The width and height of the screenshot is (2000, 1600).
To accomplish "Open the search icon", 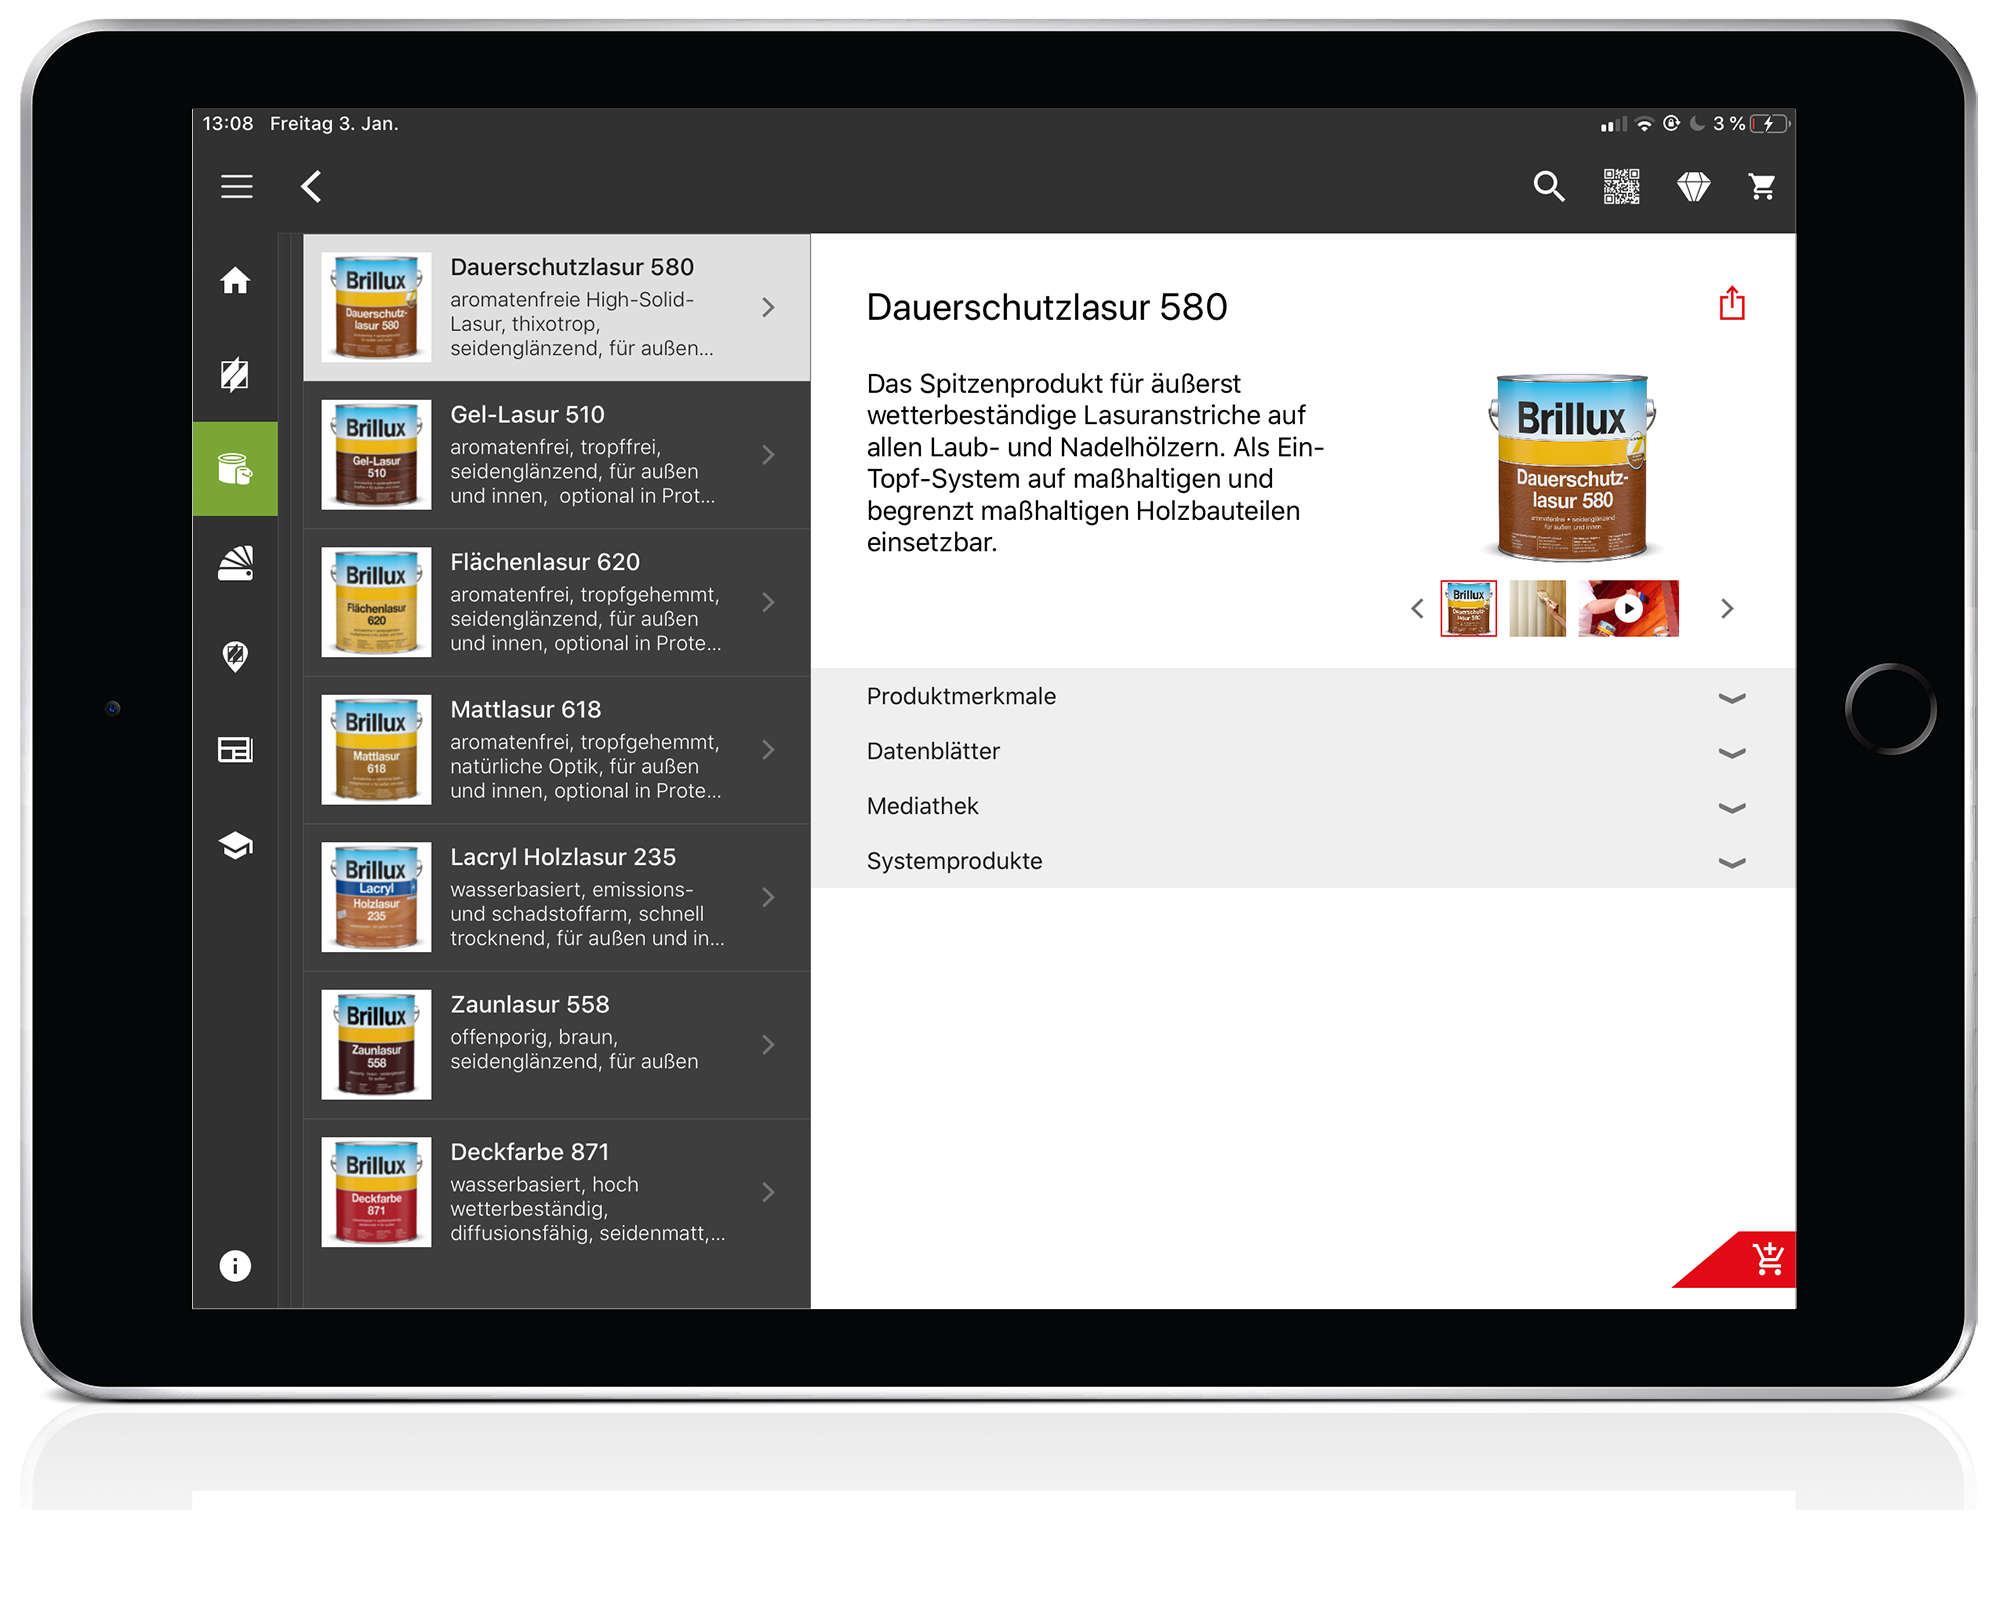I will [x=1548, y=186].
